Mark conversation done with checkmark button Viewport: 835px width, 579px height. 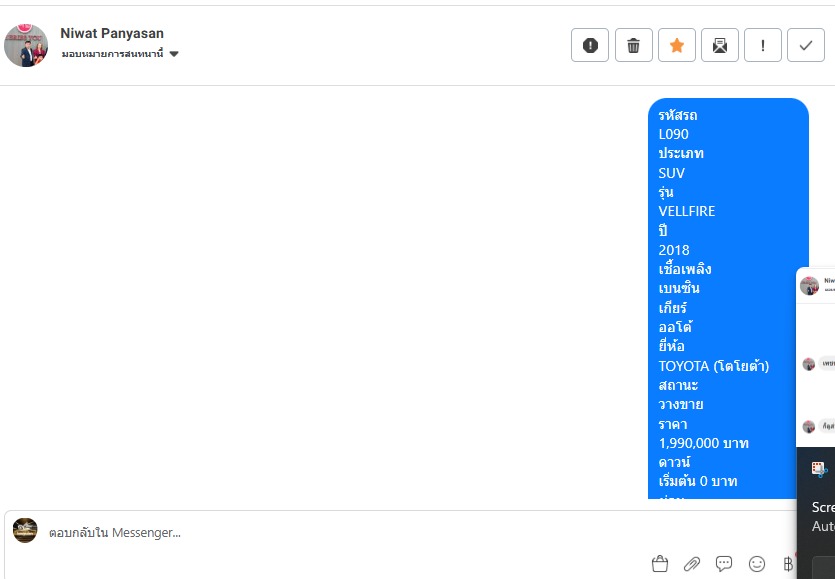(806, 45)
